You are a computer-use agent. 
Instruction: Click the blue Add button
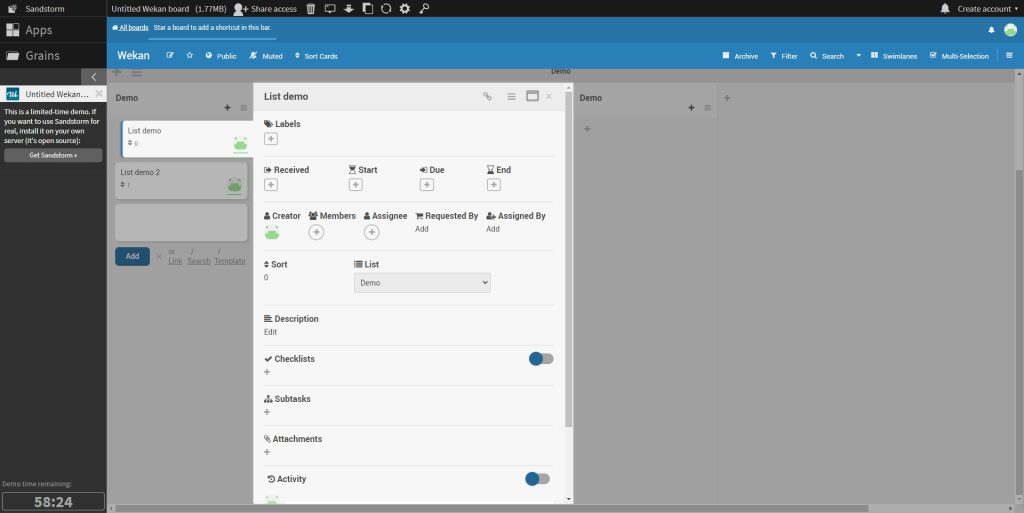pos(132,257)
